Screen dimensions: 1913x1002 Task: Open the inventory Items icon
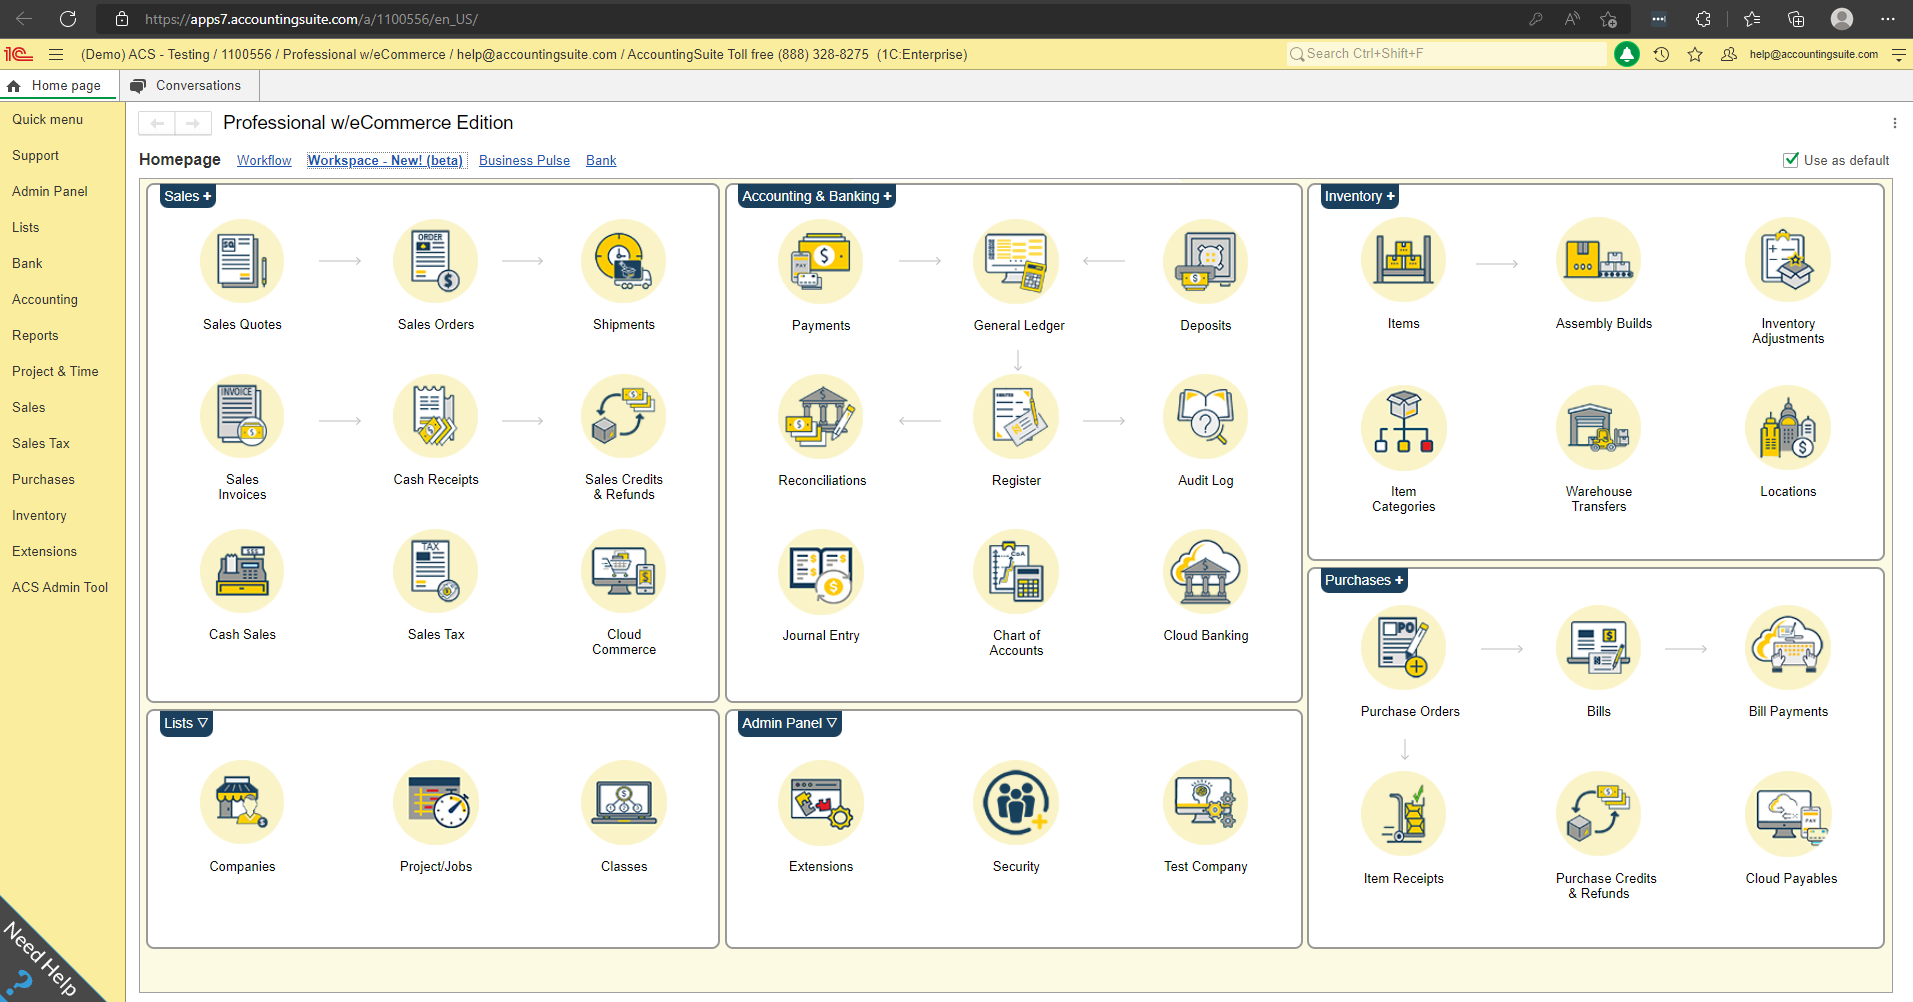pos(1403,260)
